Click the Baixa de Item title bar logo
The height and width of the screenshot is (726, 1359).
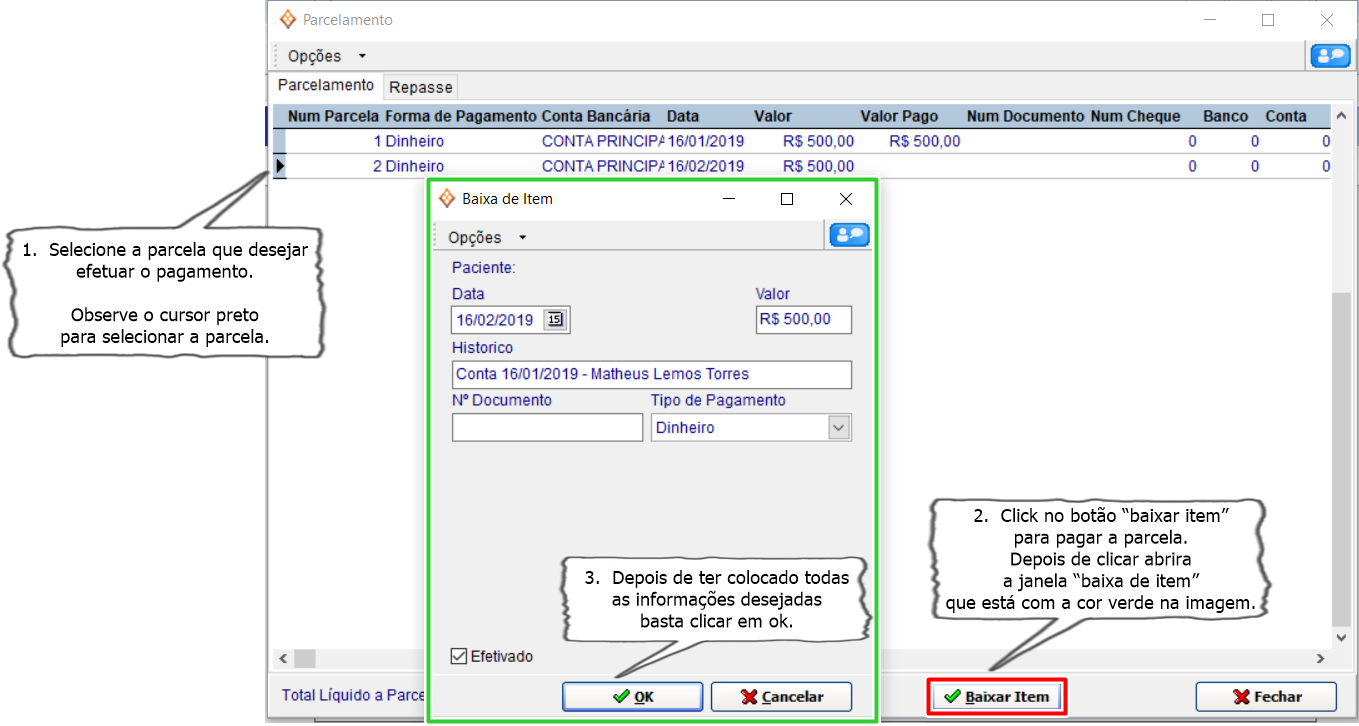tap(447, 199)
